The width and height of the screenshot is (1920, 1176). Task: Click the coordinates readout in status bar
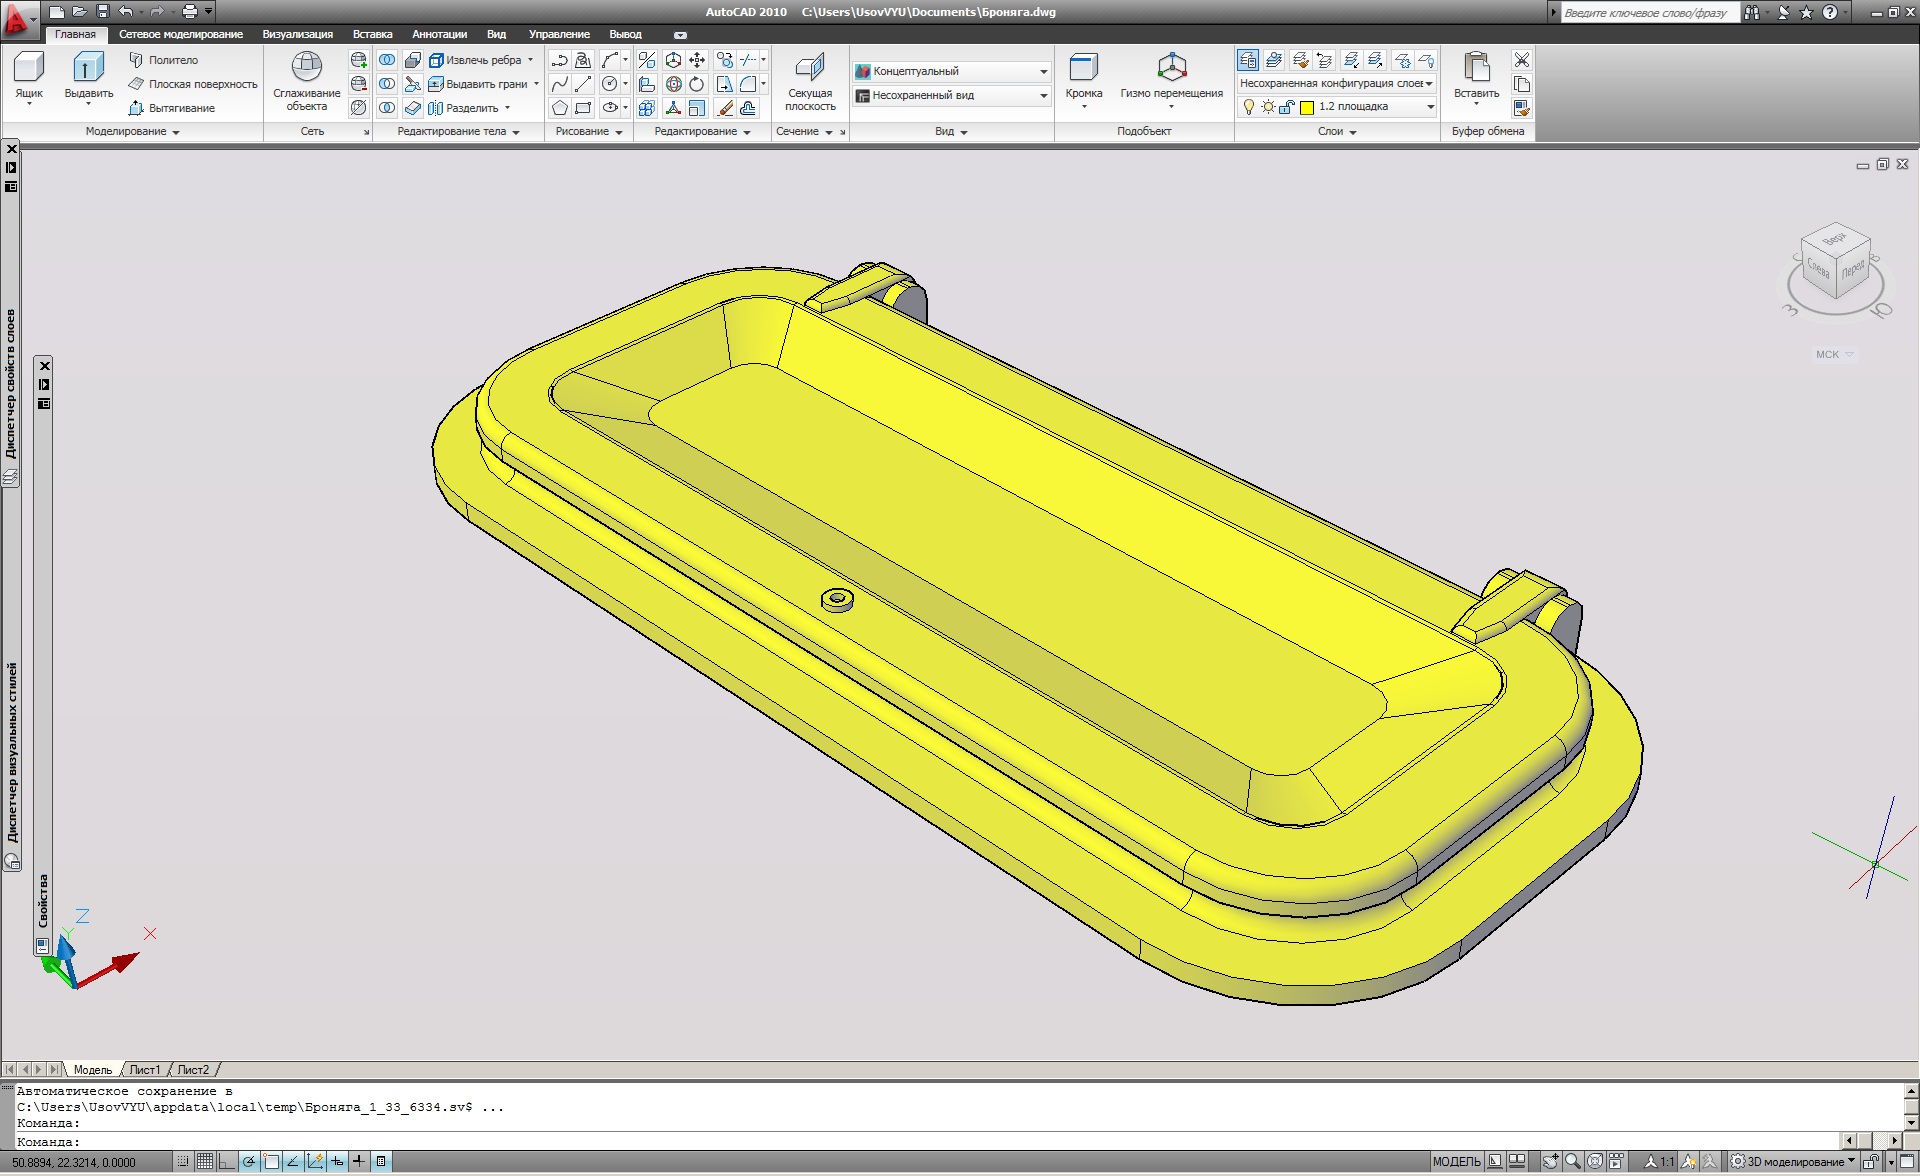[x=74, y=1162]
